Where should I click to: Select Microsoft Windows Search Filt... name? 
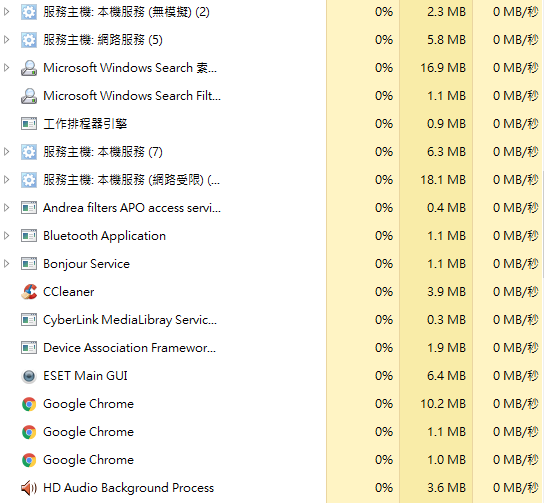[132, 96]
